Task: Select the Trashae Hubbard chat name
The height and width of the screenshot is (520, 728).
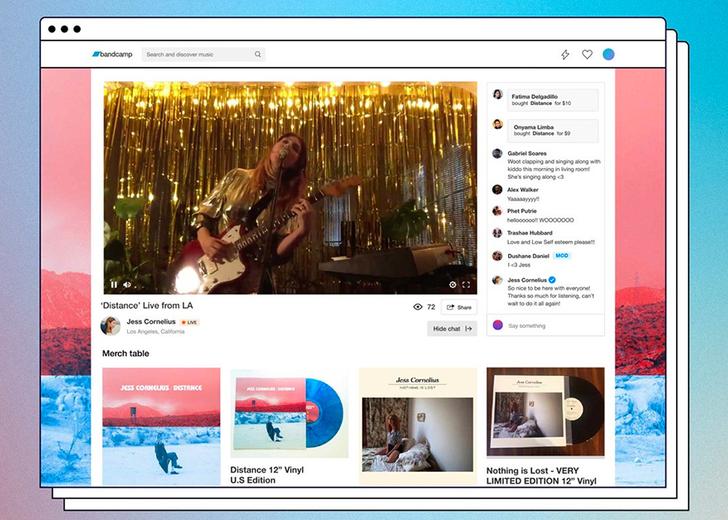Action: coord(530,233)
